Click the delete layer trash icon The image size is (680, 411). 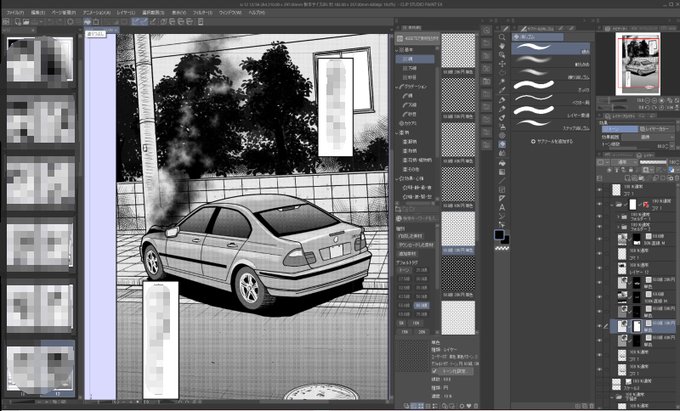677,178
